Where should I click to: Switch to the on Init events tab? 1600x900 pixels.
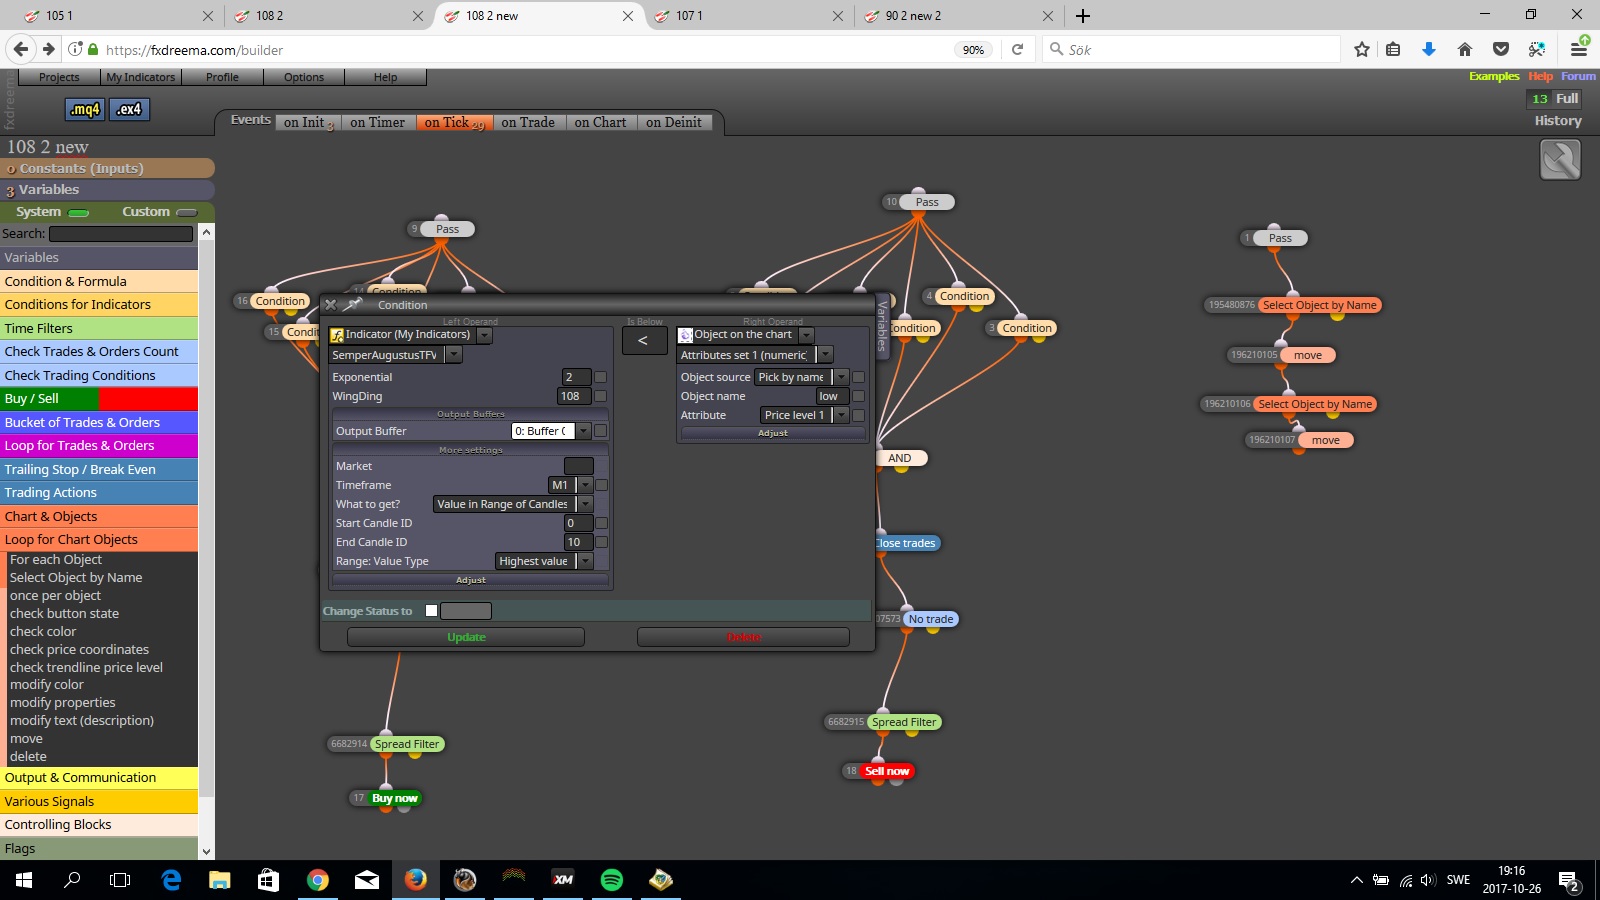pyautogui.click(x=308, y=122)
